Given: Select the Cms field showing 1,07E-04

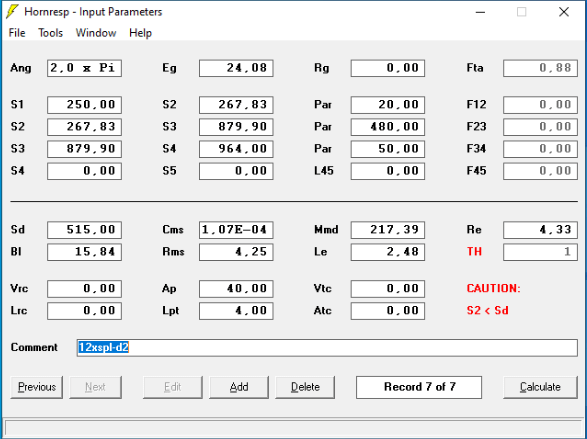Looking at the screenshot, I should [x=236, y=230].
